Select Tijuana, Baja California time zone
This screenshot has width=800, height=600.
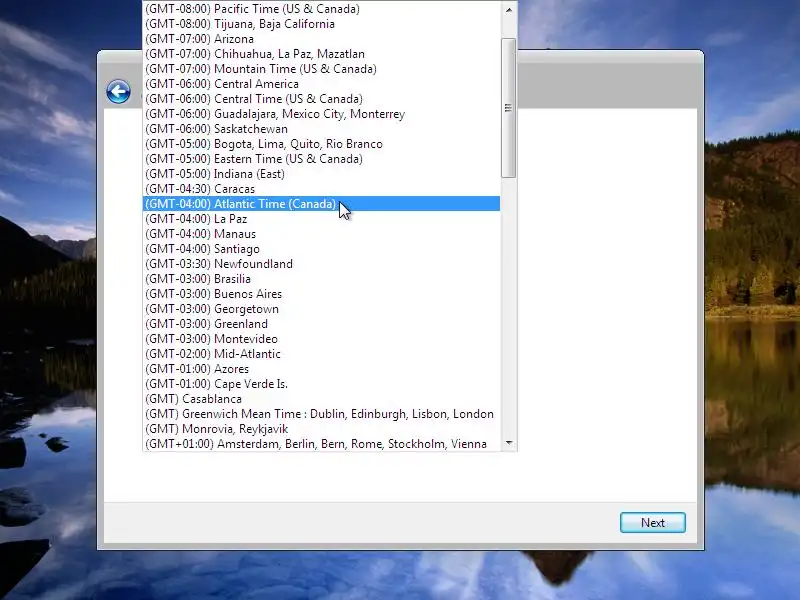321,24
